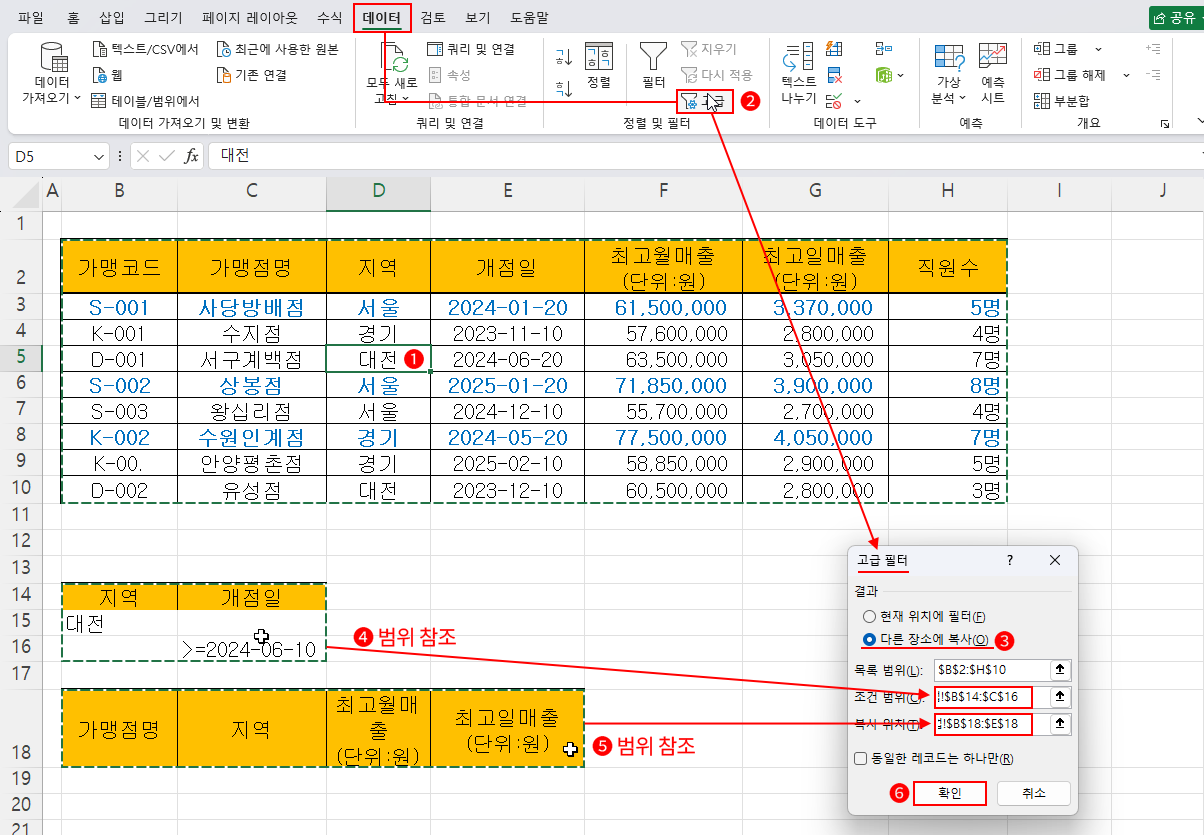1204x835 pixels.
Task: Open the Data Validation icon
Action: (x=834, y=100)
